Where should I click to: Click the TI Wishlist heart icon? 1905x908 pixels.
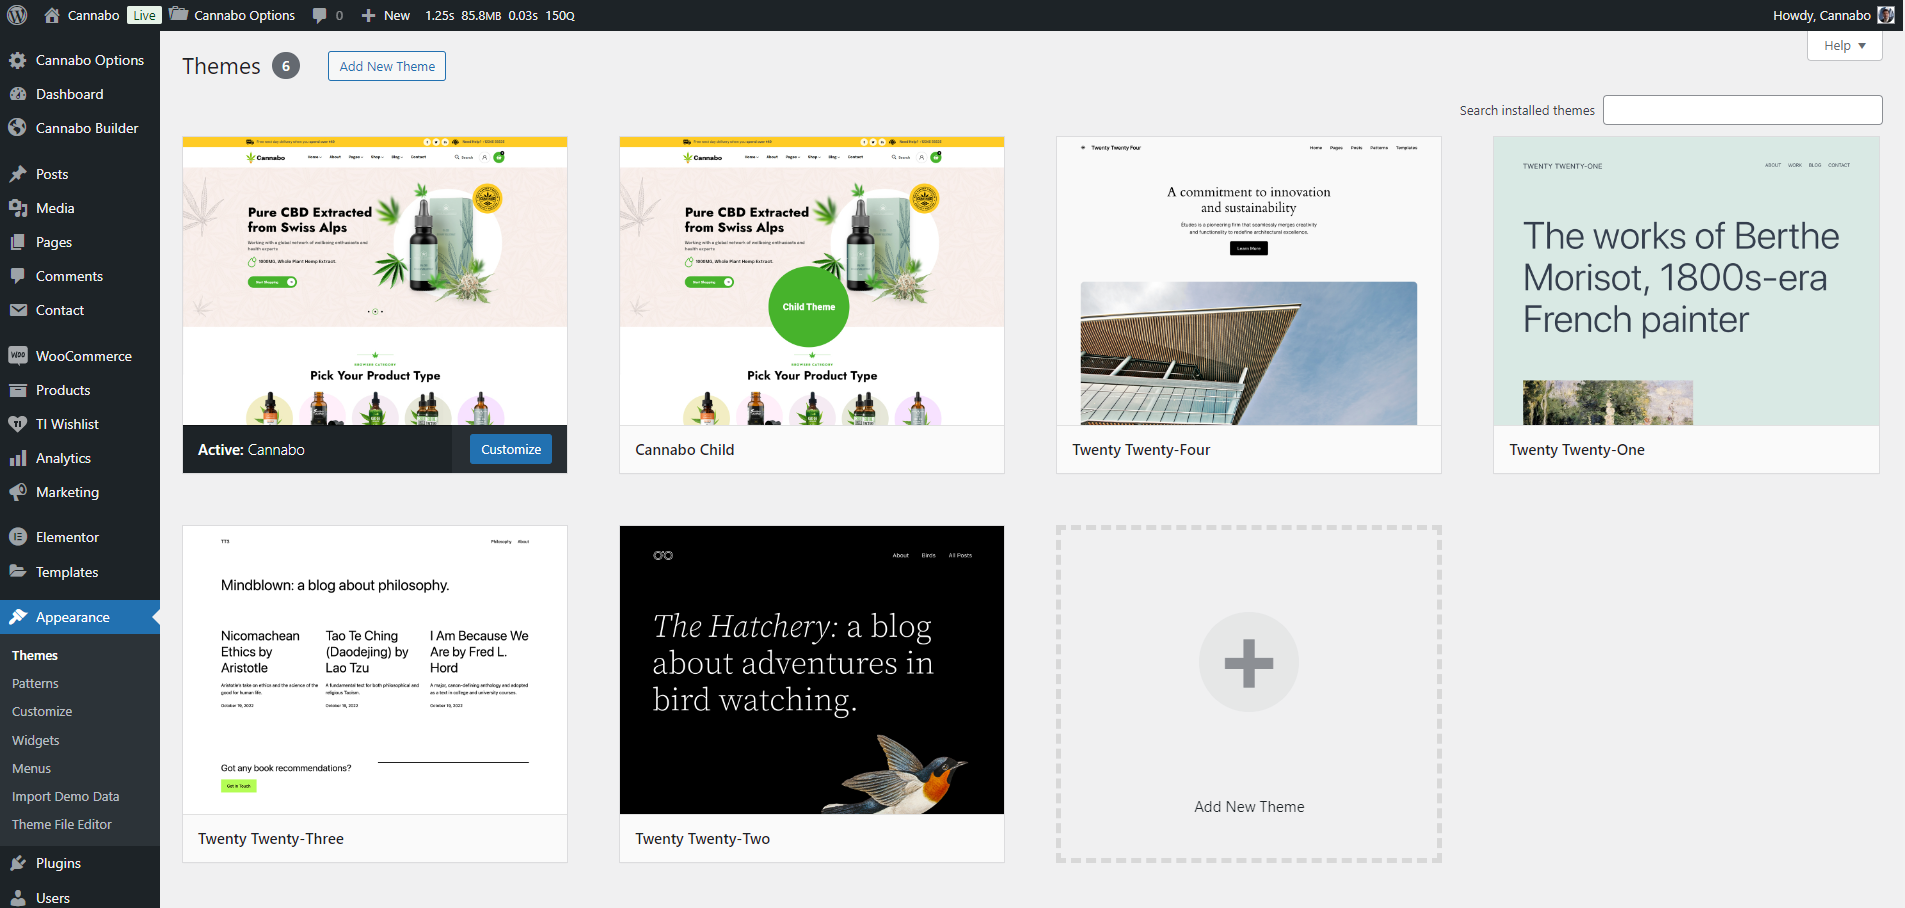tap(18, 424)
